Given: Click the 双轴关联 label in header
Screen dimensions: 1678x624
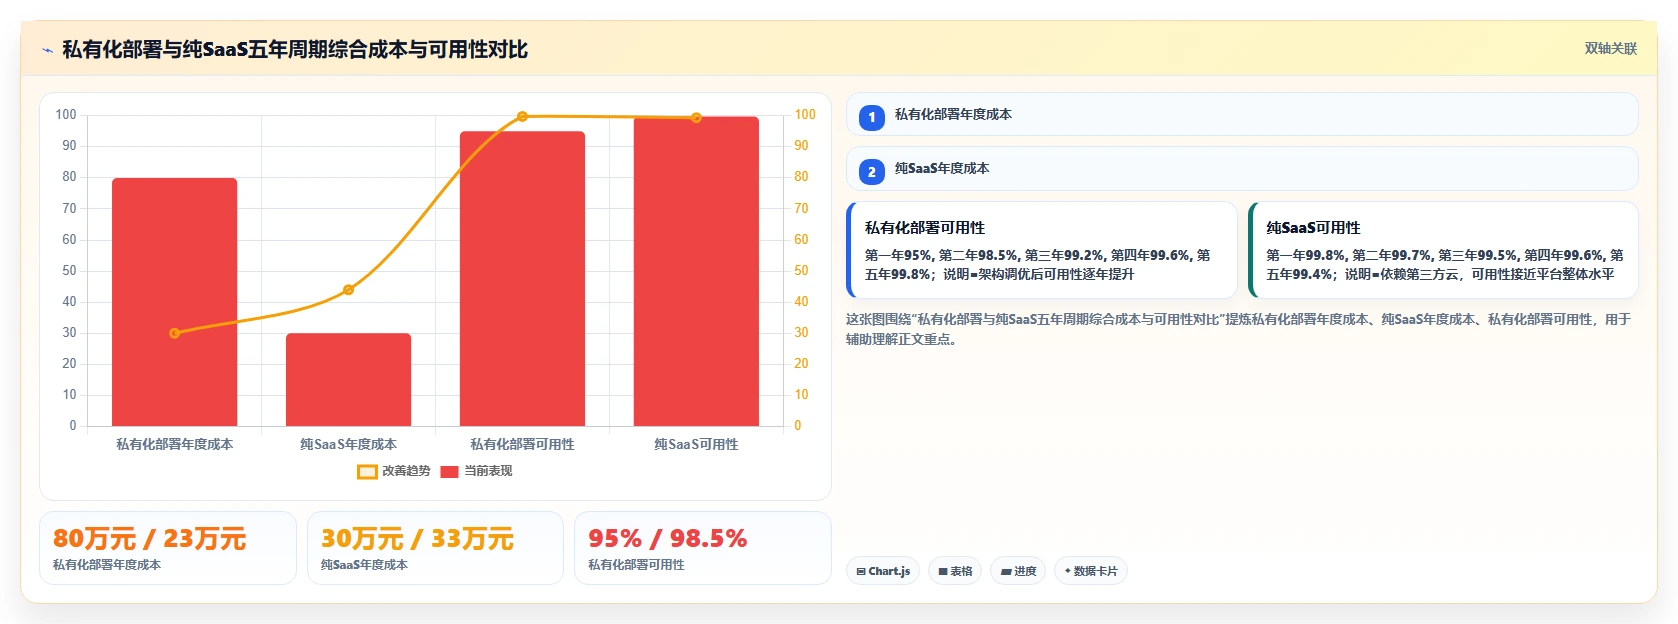Looking at the screenshot, I should coord(1610,49).
